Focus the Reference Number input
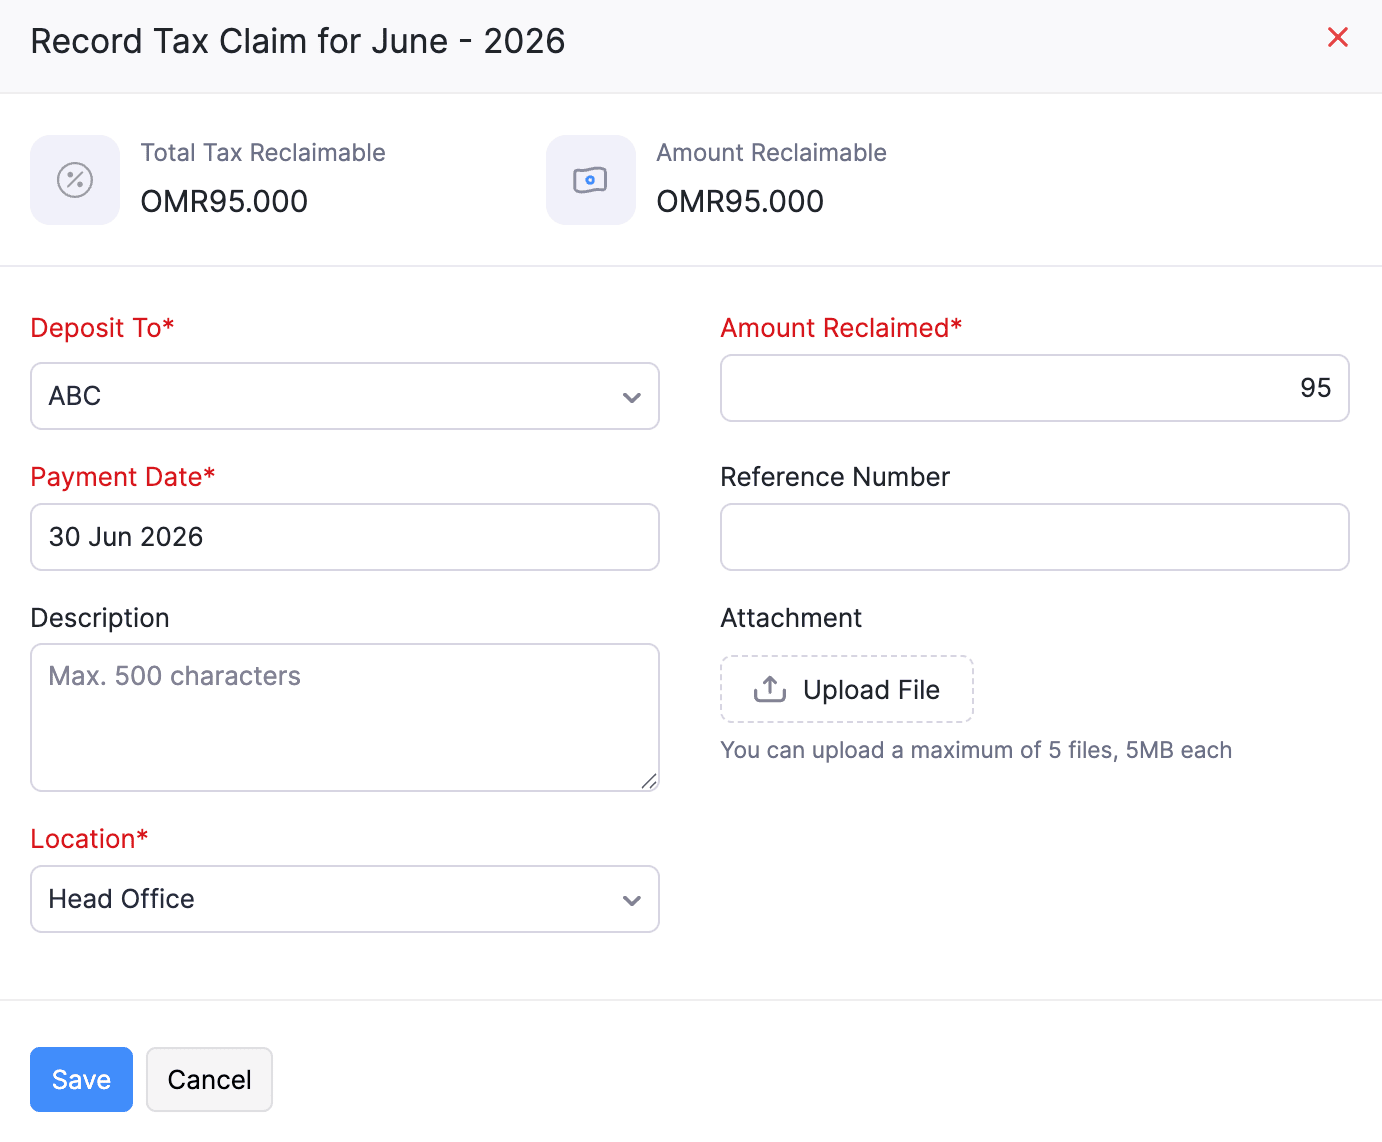 (x=1035, y=537)
